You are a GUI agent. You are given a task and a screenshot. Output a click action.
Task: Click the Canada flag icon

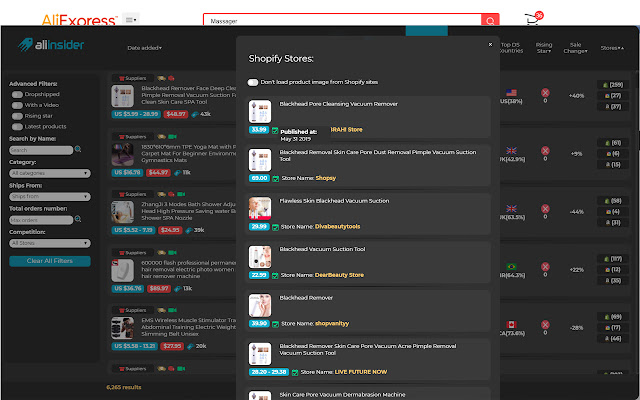tap(511, 324)
